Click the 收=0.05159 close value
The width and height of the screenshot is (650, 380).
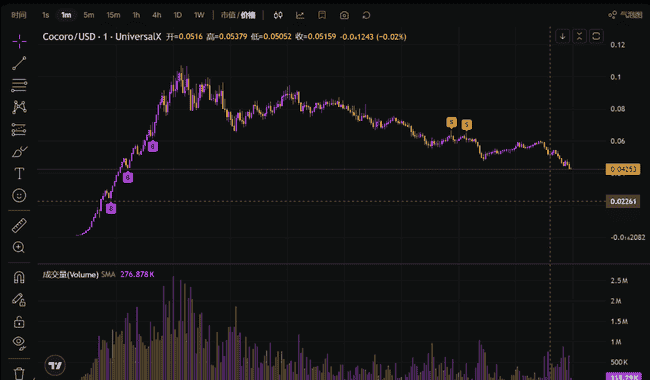[316, 36]
